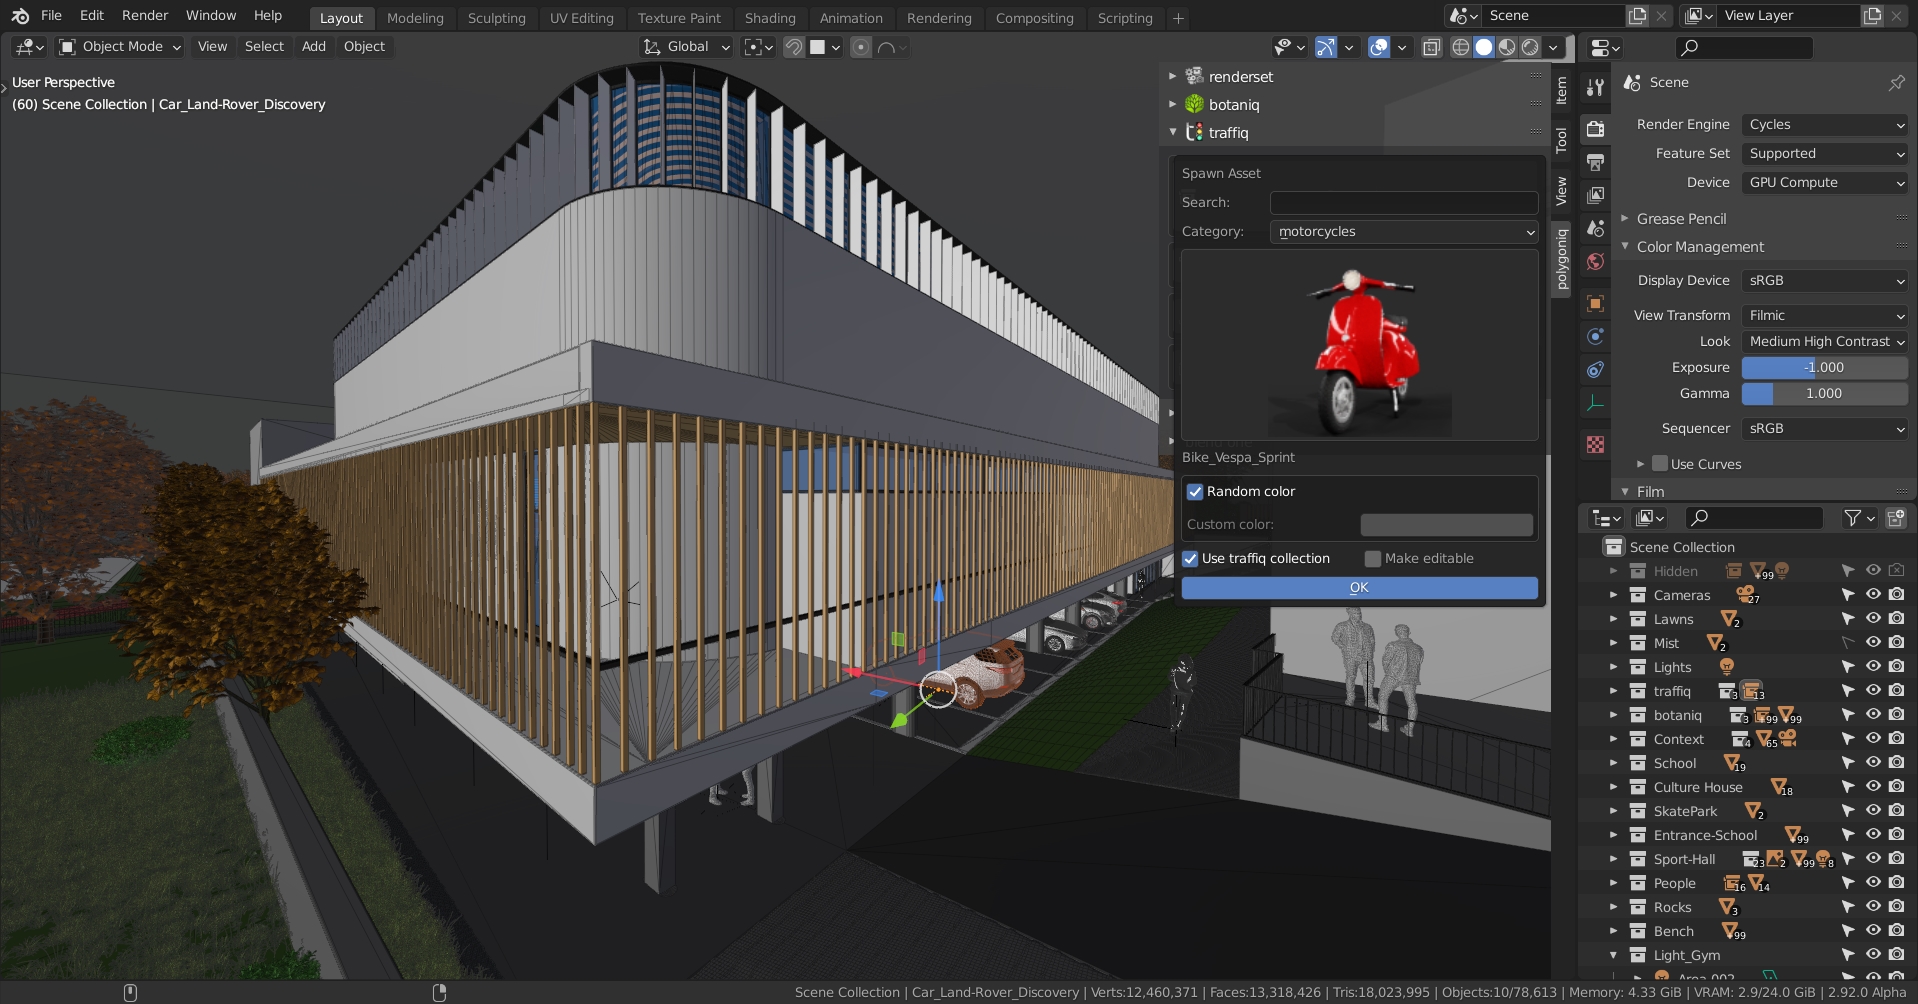The image size is (1918, 1004).
Task: Open the World properties tab
Action: (1595, 262)
